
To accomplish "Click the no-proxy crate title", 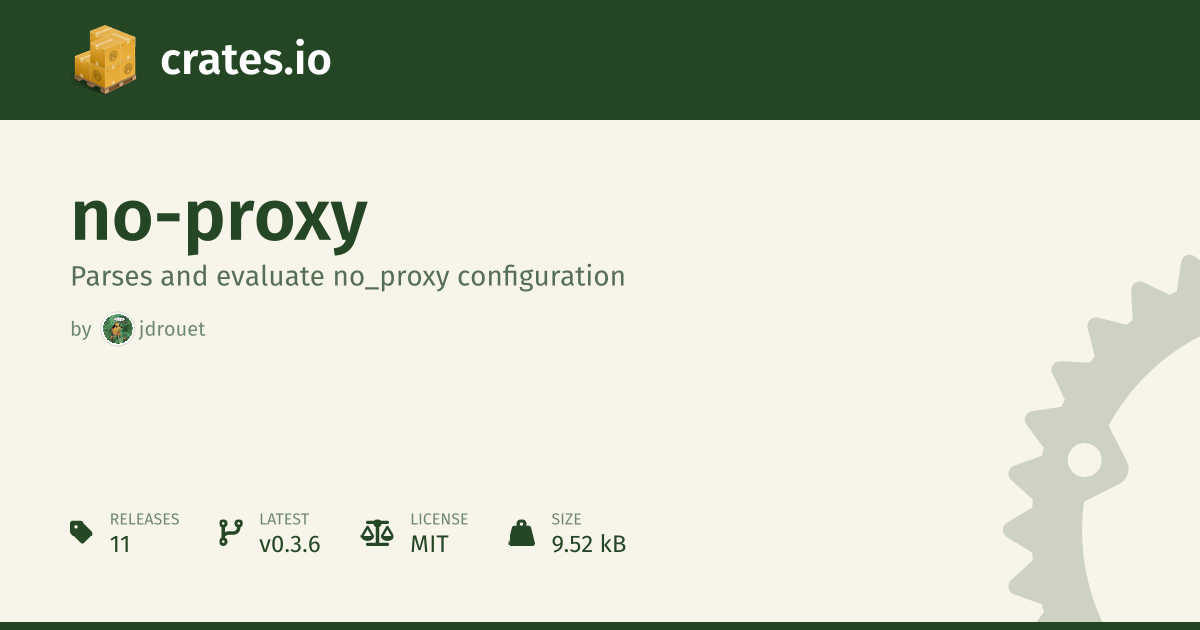I will (x=219, y=217).
